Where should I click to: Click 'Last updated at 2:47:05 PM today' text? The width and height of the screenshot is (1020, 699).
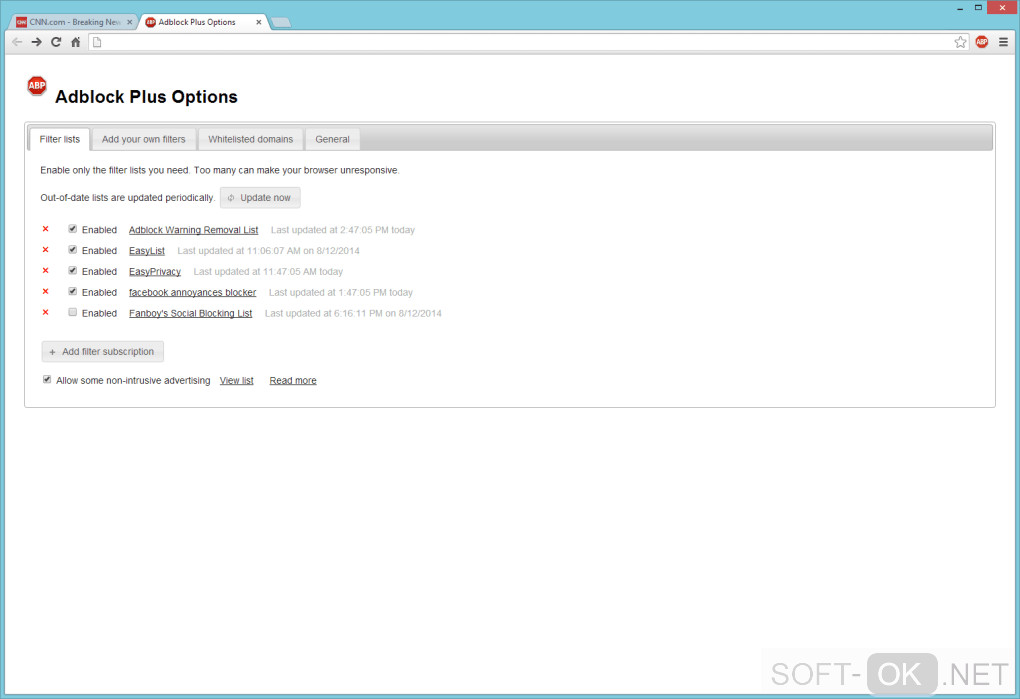[343, 230]
